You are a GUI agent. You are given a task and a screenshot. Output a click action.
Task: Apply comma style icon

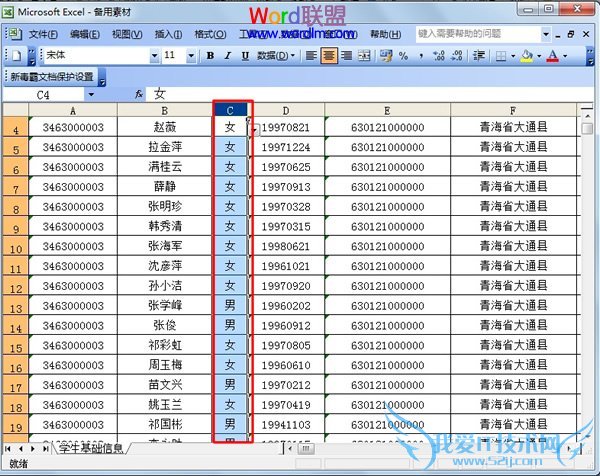pyautogui.click(x=421, y=56)
